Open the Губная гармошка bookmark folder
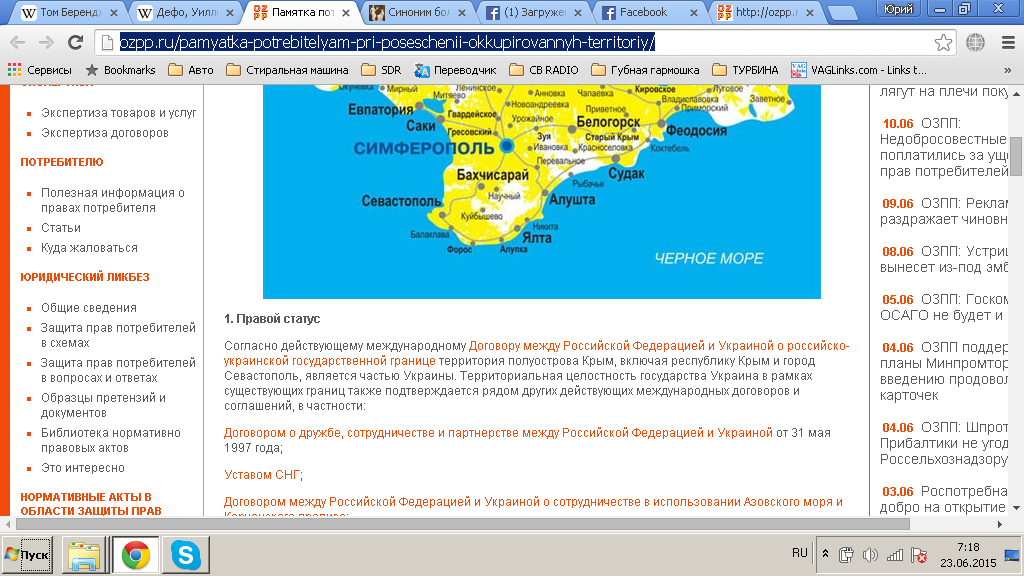This screenshot has width=1024, height=576. click(645, 70)
